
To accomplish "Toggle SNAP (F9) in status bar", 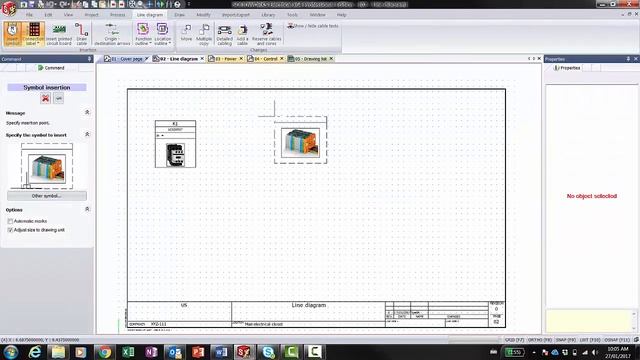I will point(565,340).
